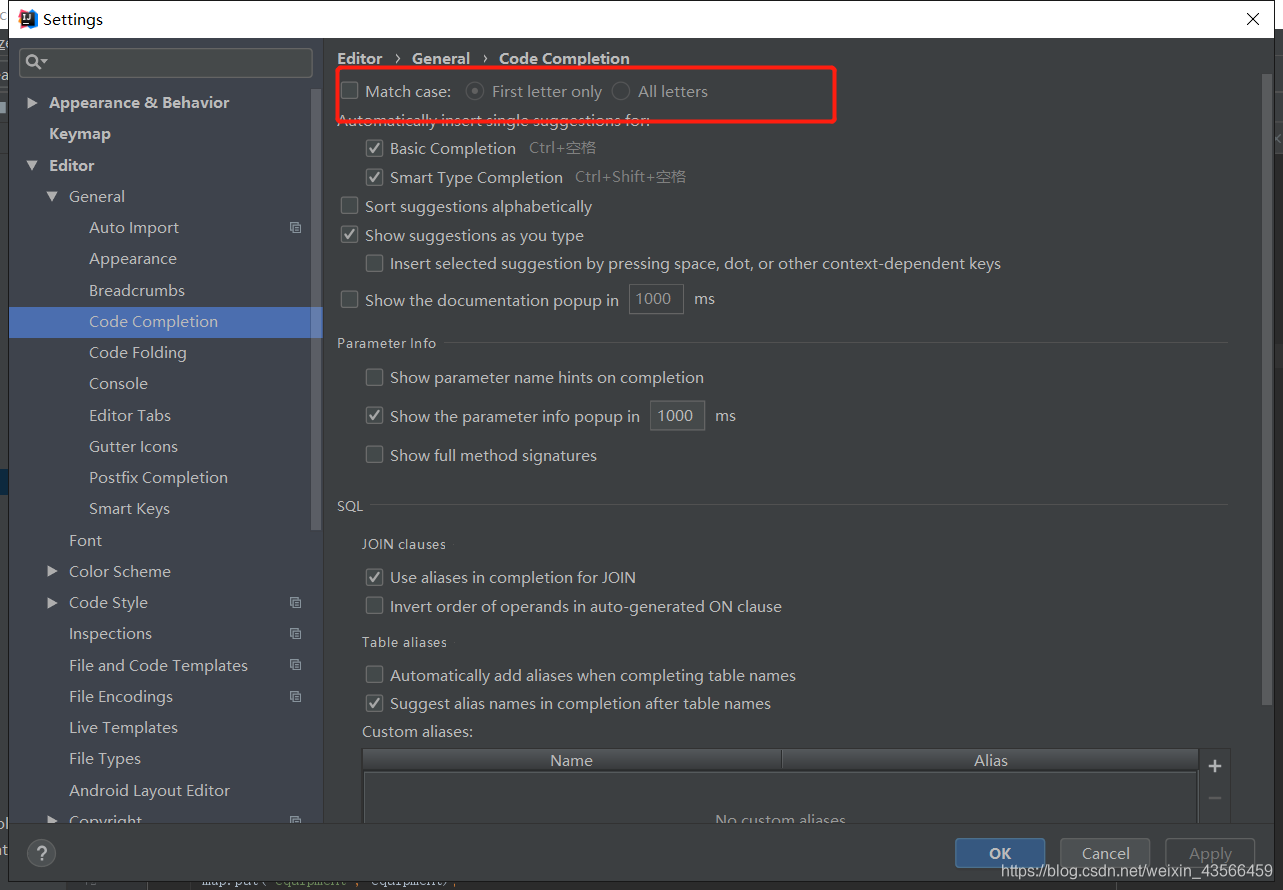Image resolution: width=1283 pixels, height=890 pixels.
Task: Uncheck Smart Type Completion checkbox
Action: click(x=374, y=177)
